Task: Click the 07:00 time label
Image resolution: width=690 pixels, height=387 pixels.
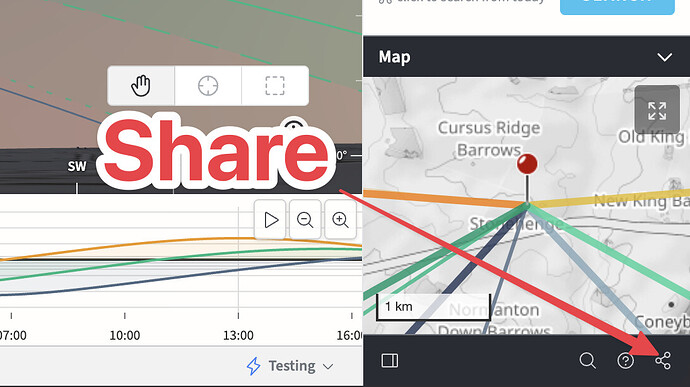Action: pos(12,335)
